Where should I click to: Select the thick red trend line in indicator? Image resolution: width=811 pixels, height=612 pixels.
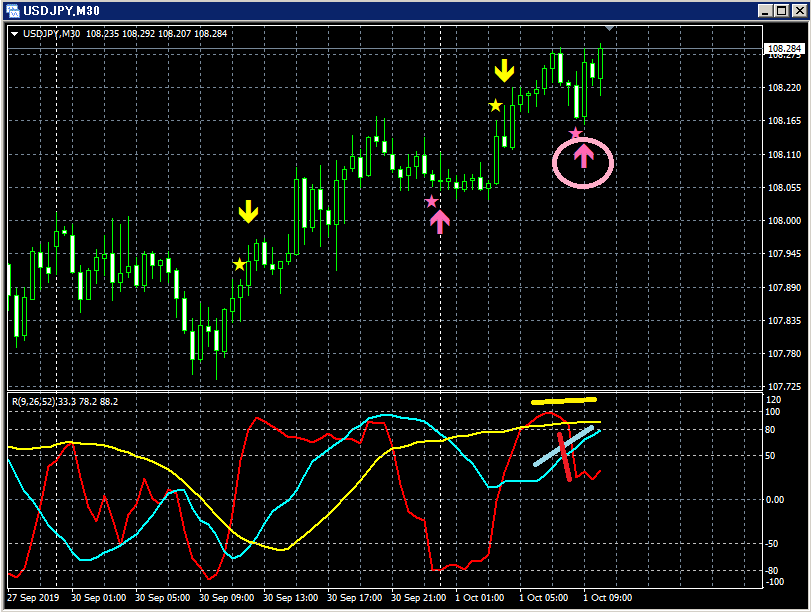(x=565, y=457)
